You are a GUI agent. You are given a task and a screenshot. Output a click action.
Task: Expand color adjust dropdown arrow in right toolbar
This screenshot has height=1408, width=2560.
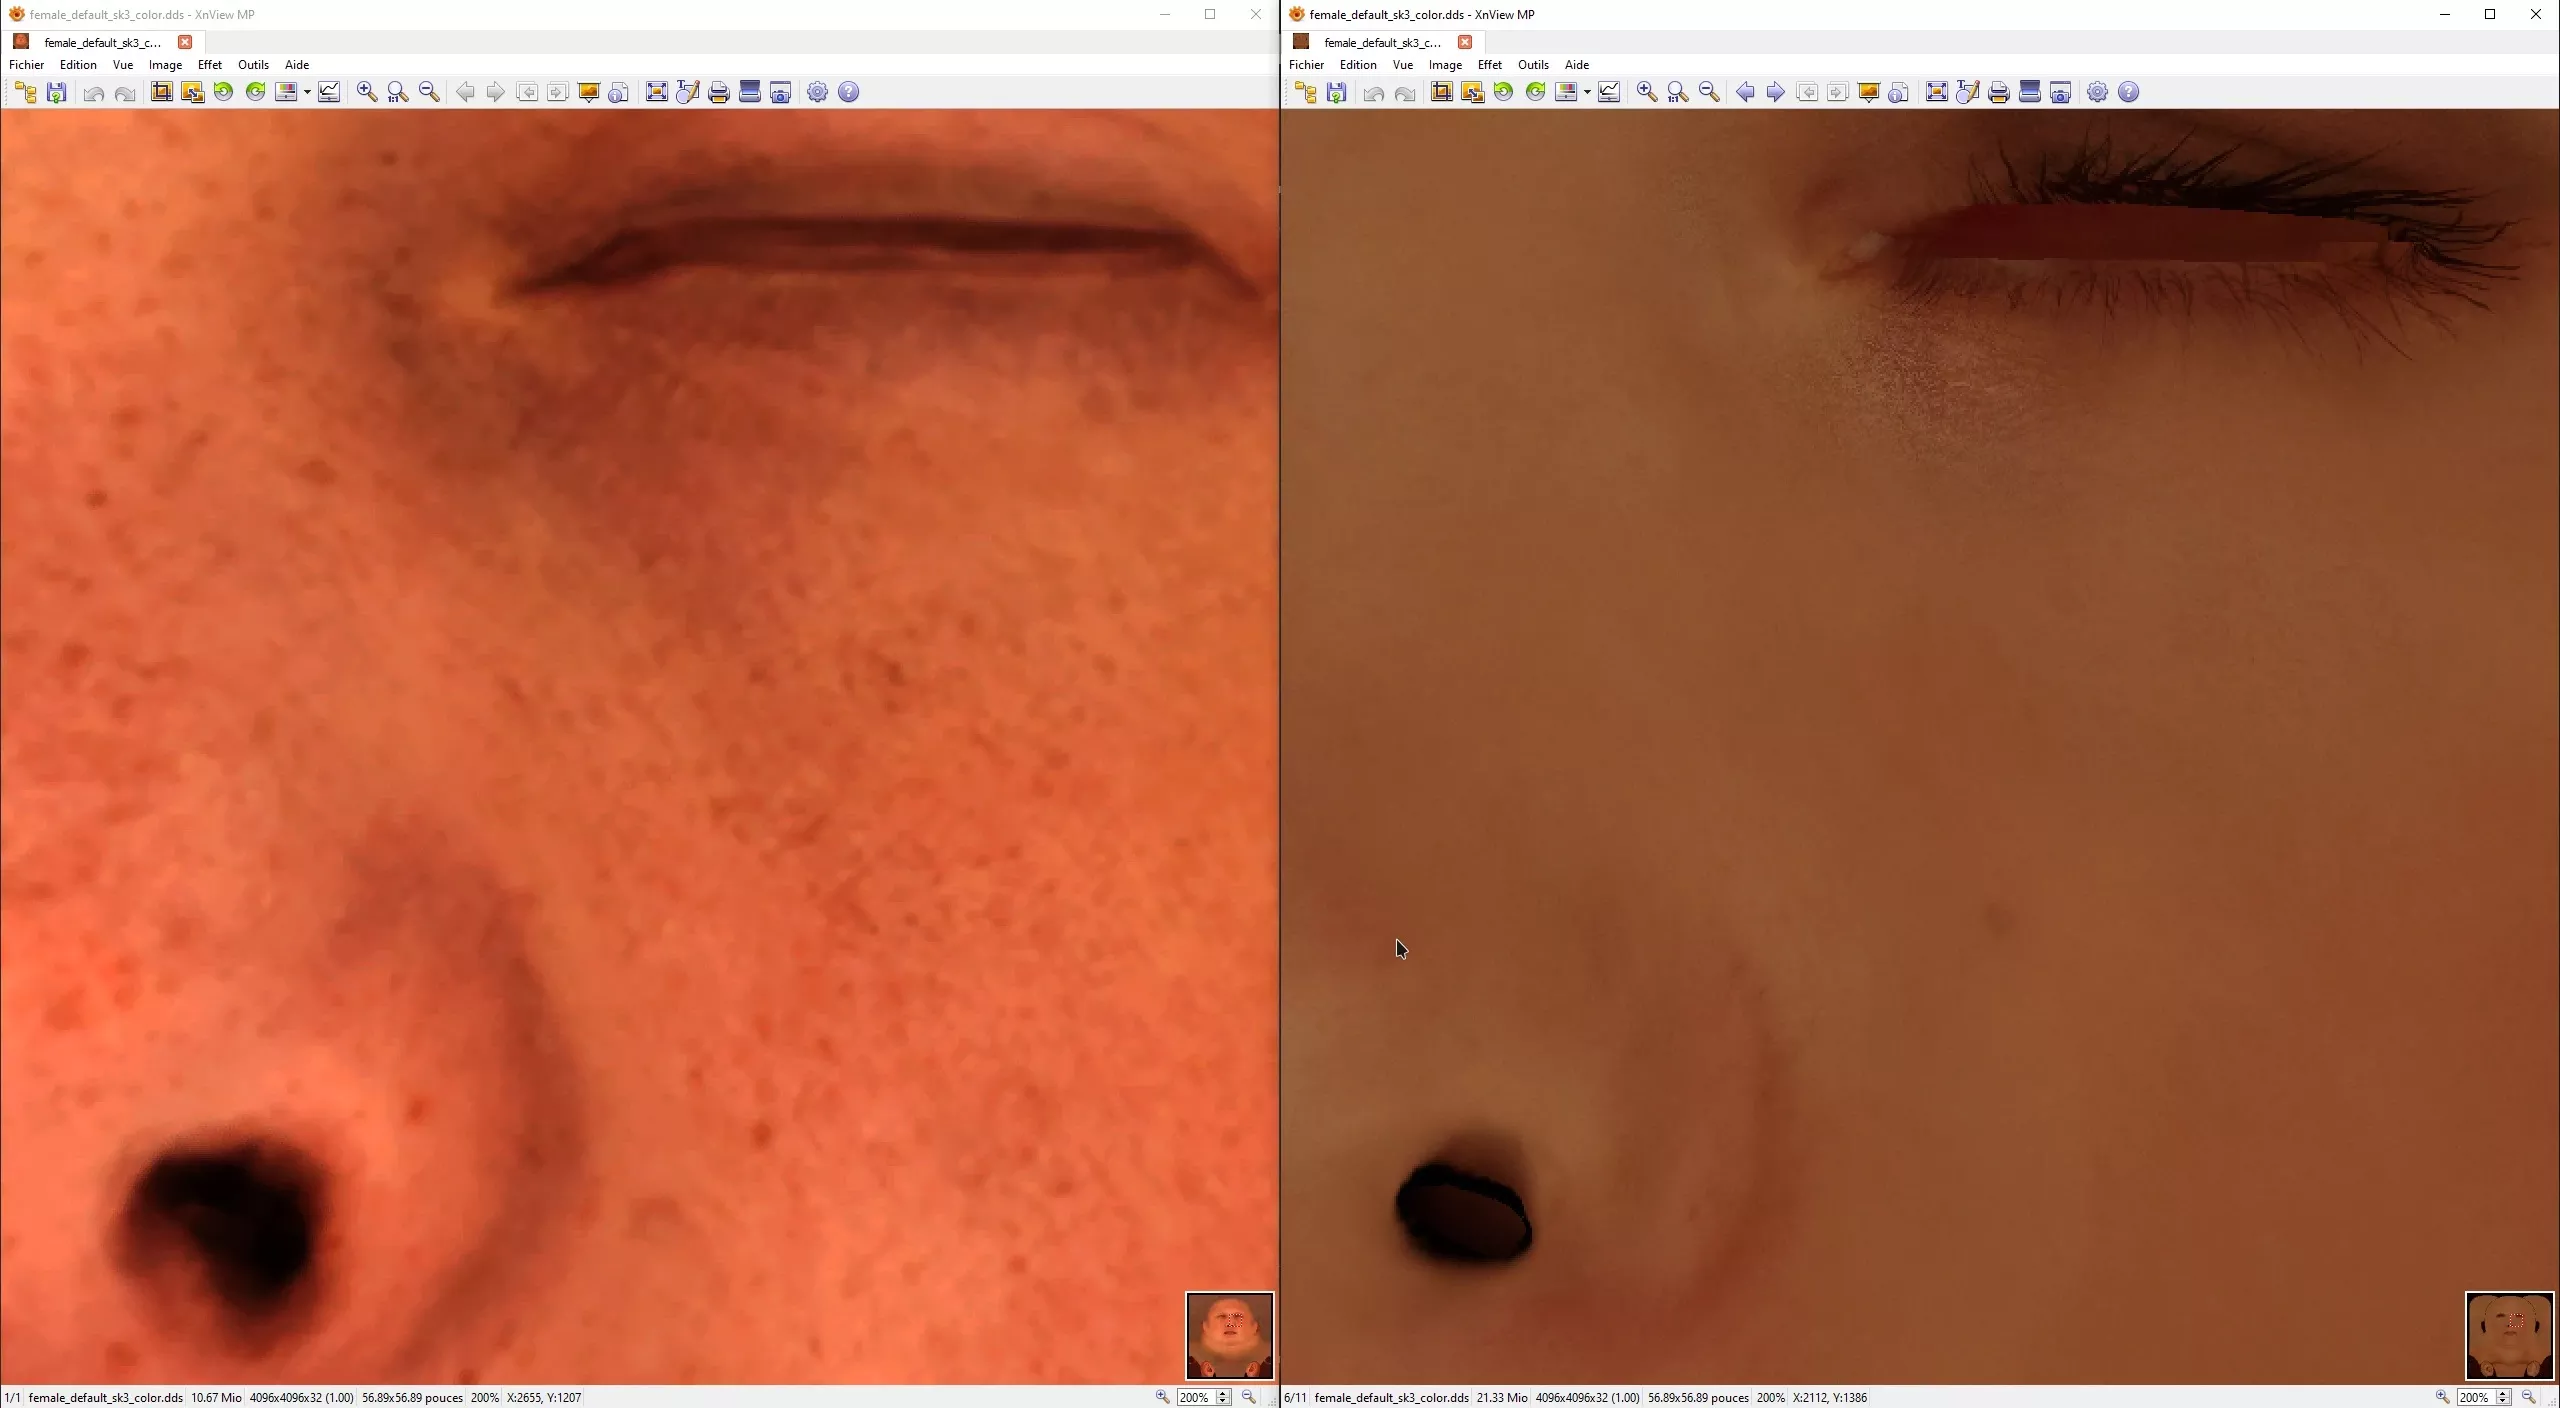[x=1587, y=92]
